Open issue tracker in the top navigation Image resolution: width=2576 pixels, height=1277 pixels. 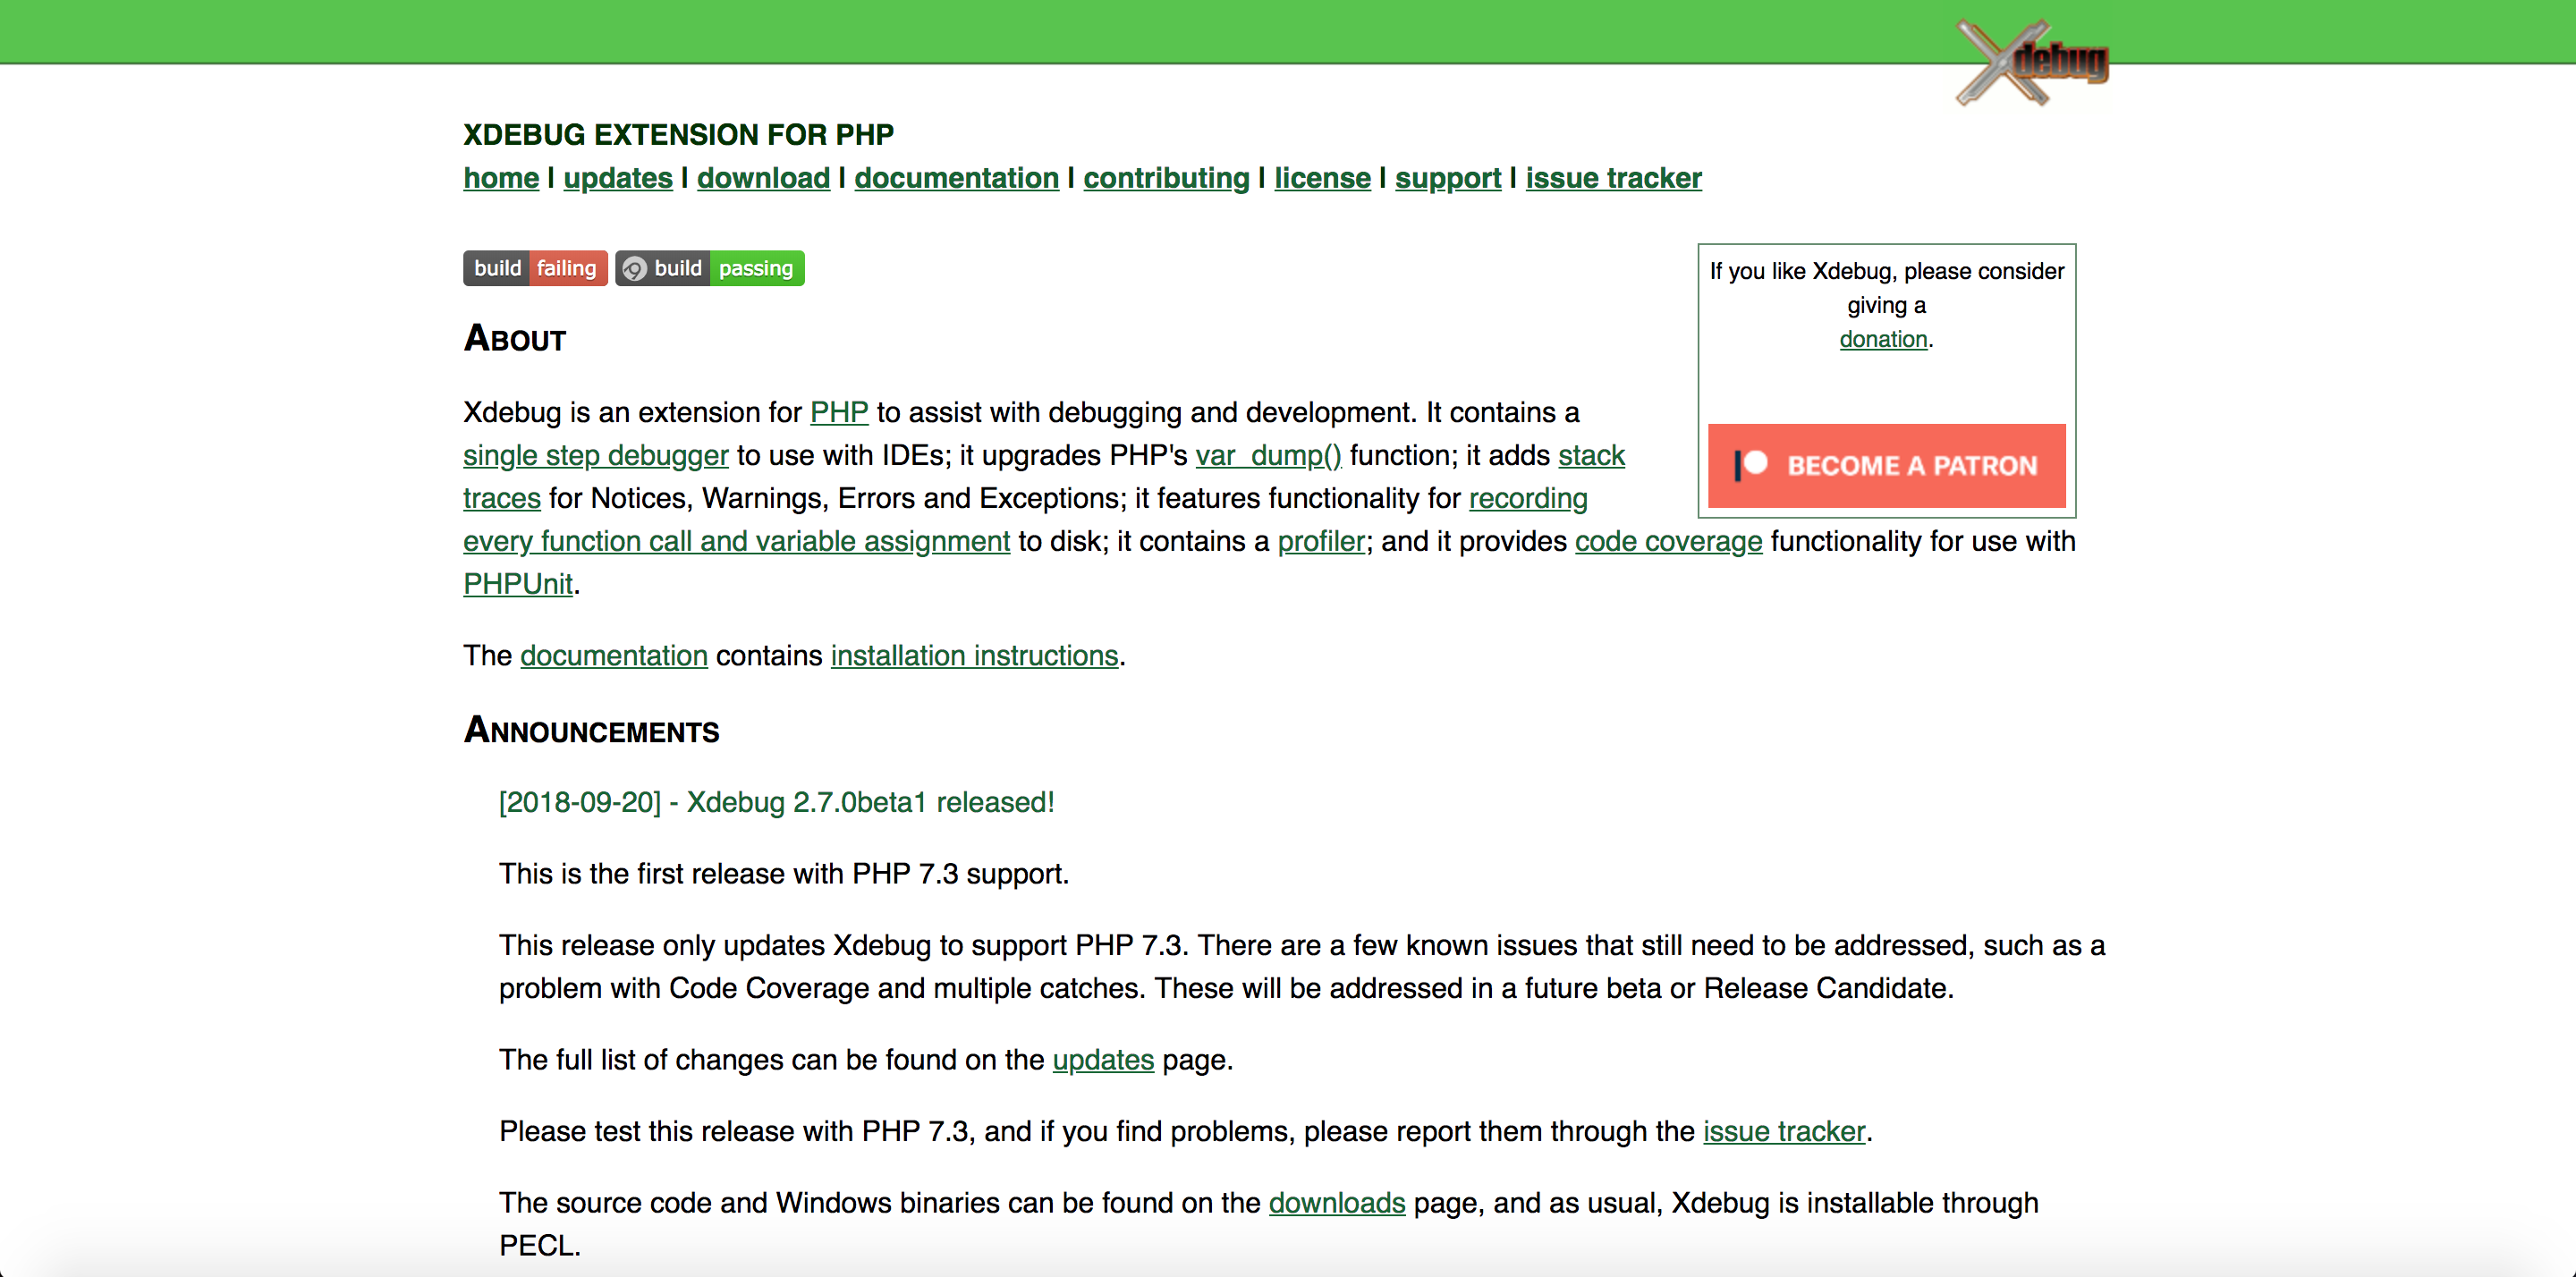coord(1613,178)
